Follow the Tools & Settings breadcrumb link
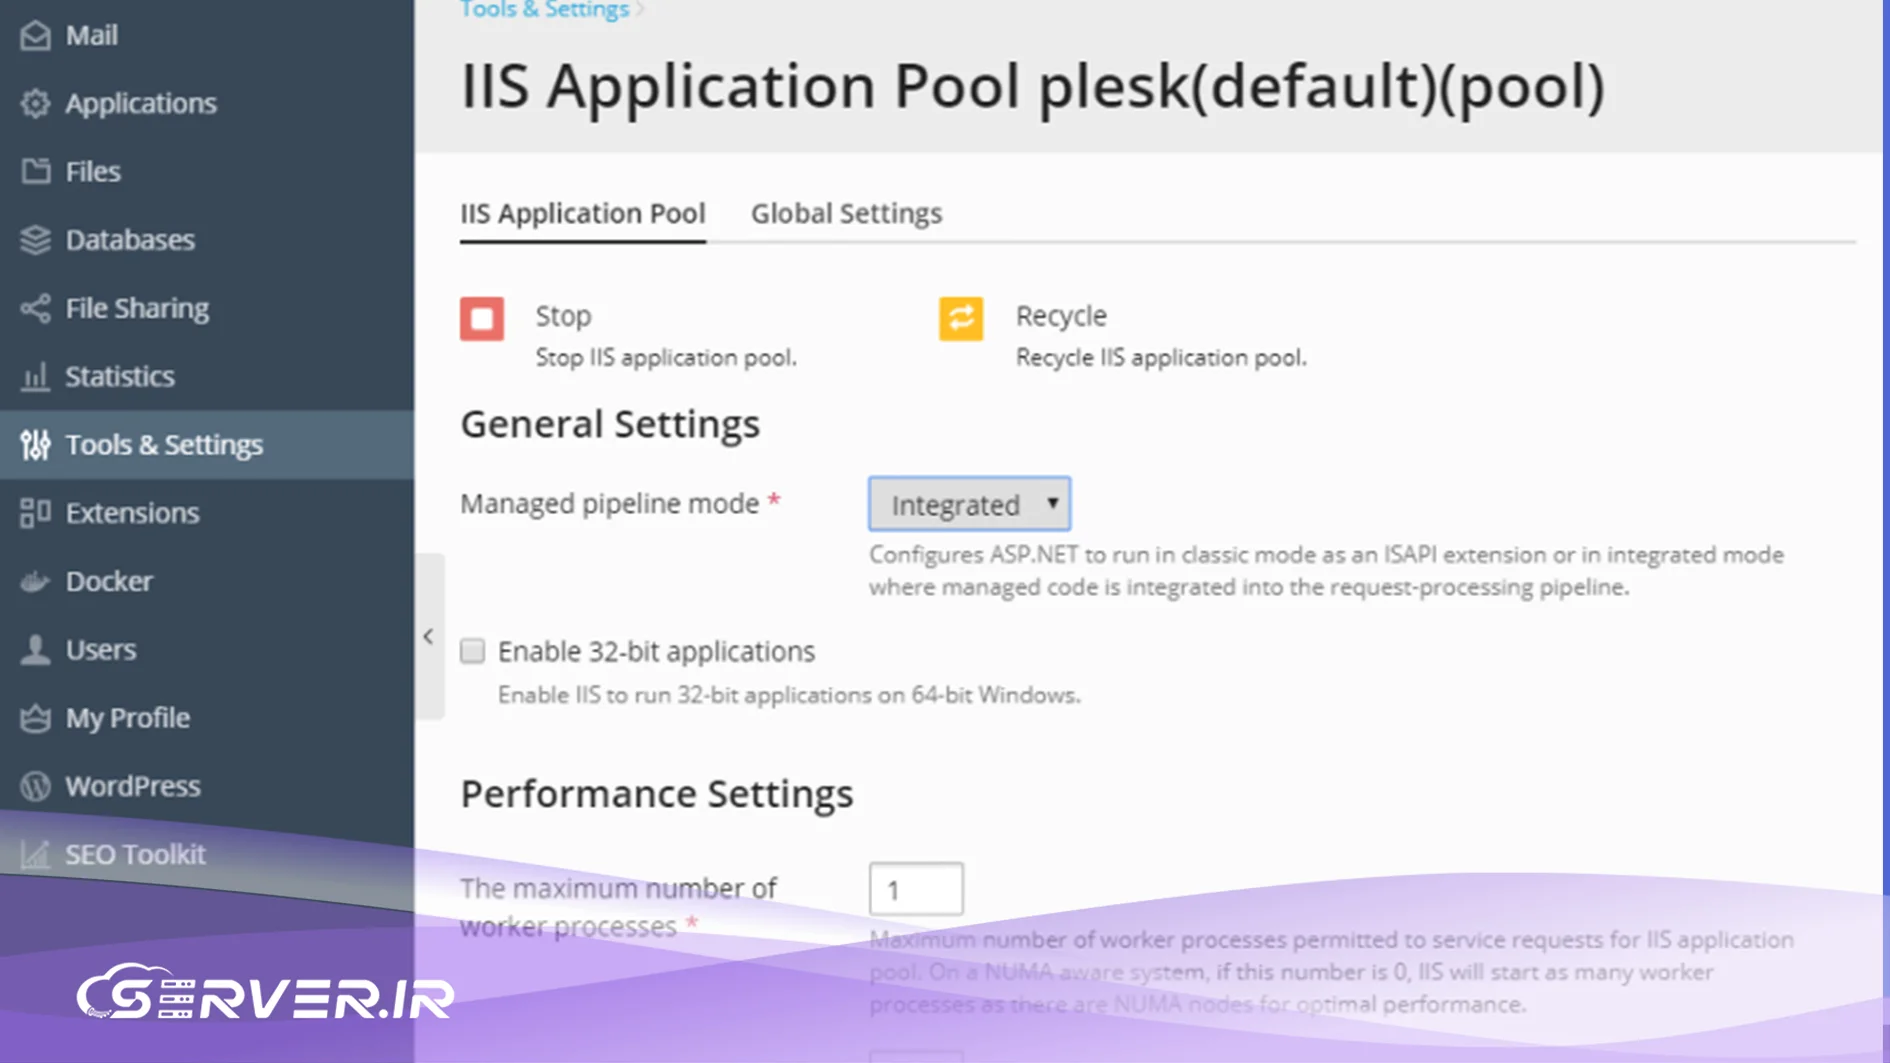The image size is (1890, 1063). tap(544, 10)
